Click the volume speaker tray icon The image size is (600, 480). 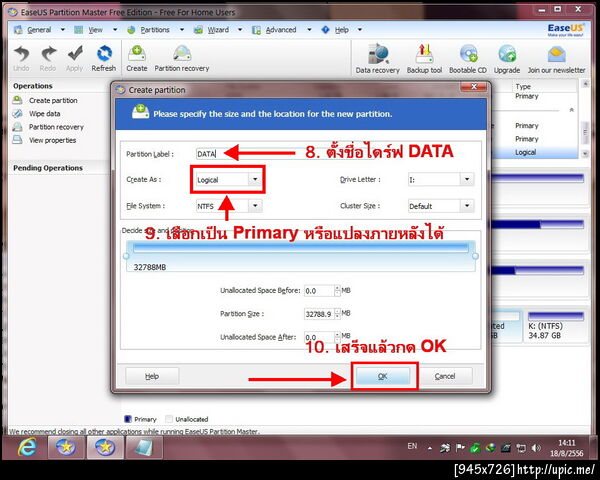536,448
